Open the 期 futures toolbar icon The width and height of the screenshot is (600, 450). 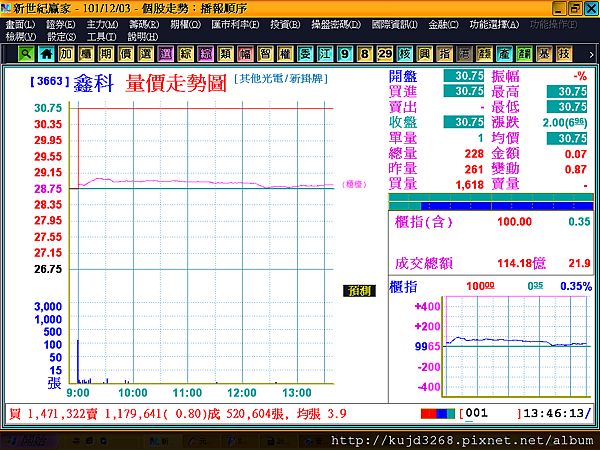pyautogui.click(x=106, y=54)
